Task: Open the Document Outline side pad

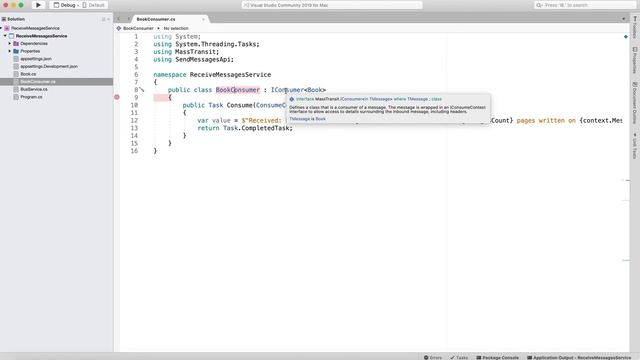Action: click(x=635, y=103)
